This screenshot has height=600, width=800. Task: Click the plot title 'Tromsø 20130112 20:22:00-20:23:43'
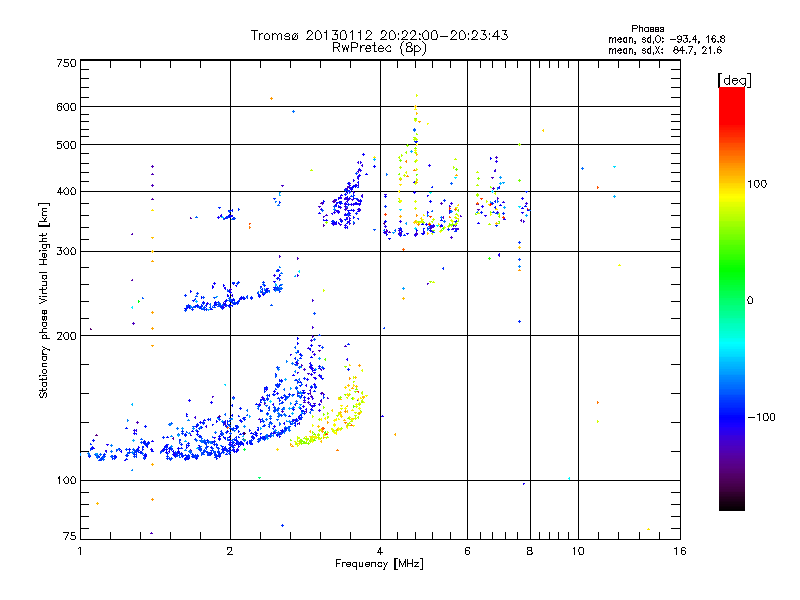click(379, 35)
